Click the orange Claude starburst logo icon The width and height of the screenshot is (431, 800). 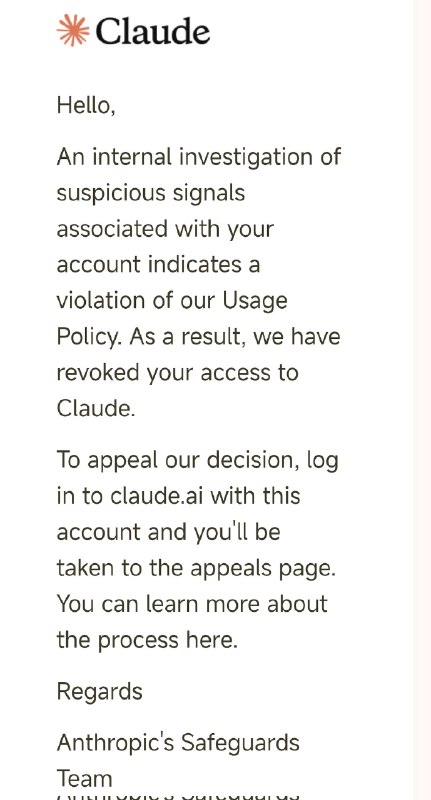(73, 31)
